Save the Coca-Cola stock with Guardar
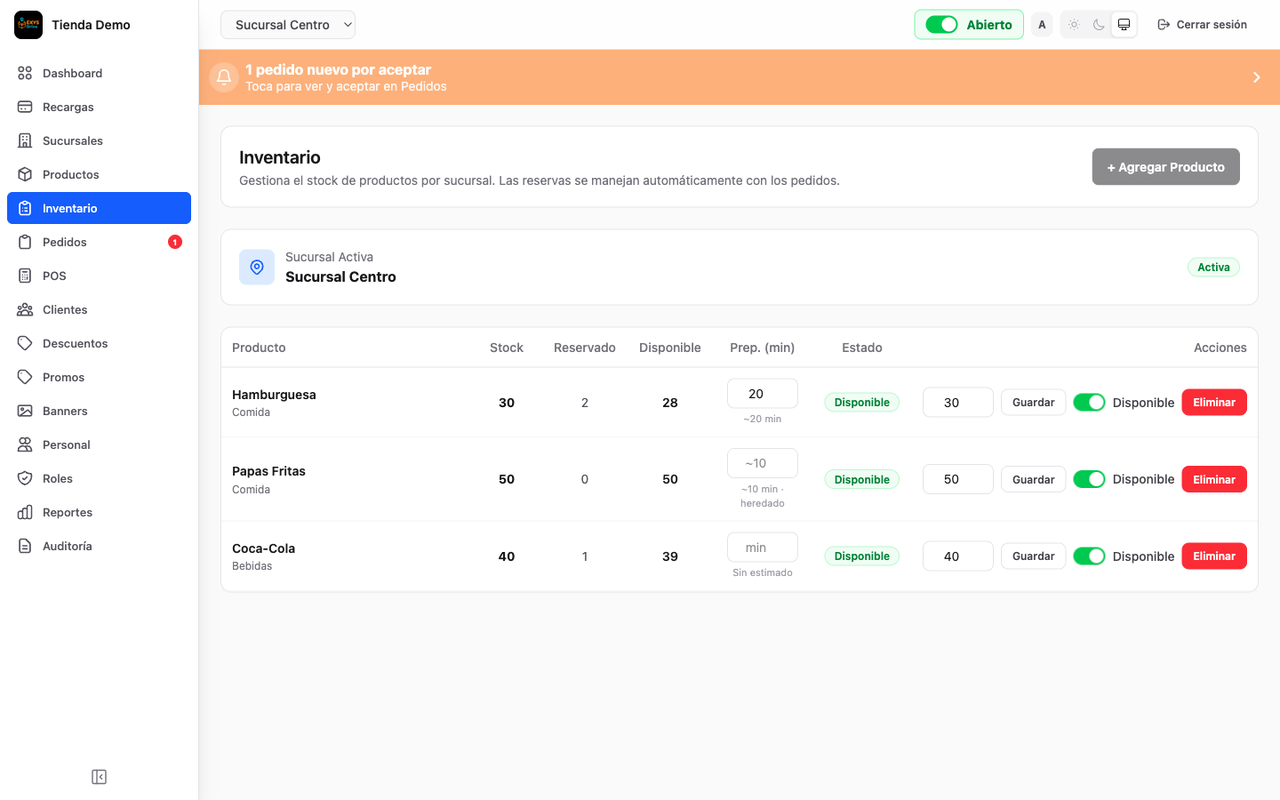The width and height of the screenshot is (1280, 800). 1033,556
